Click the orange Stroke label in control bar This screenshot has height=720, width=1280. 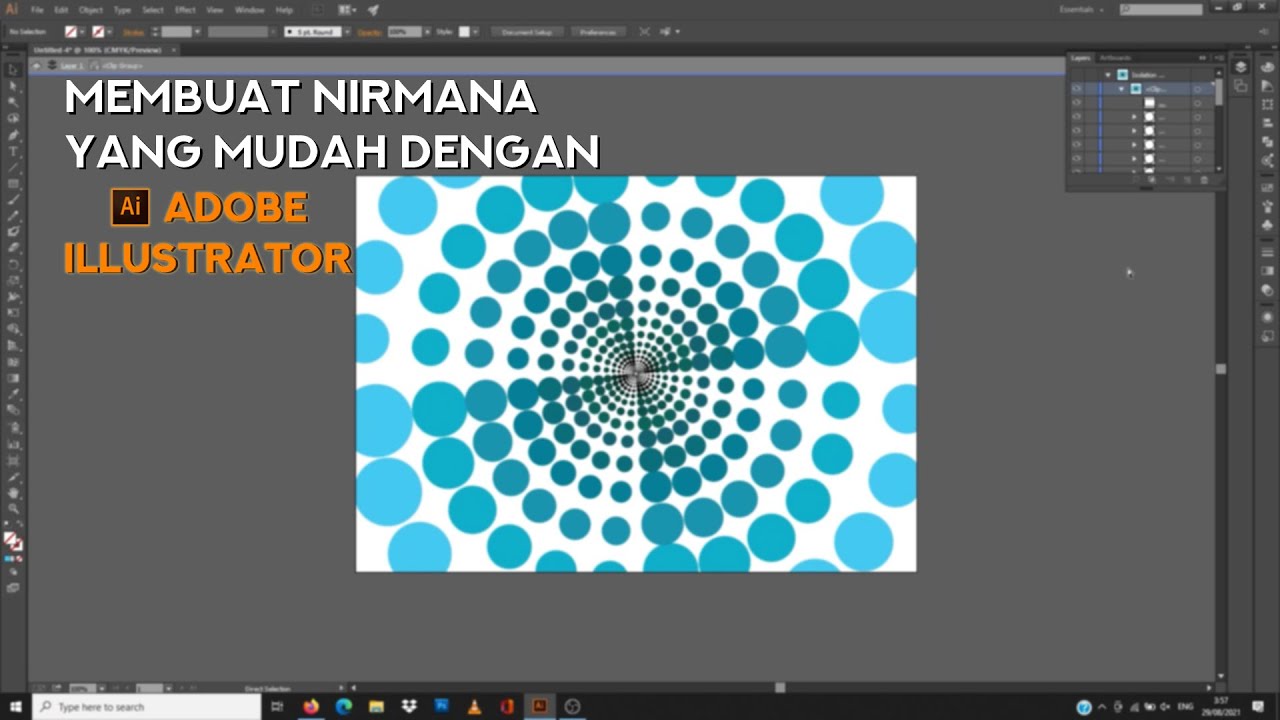(134, 32)
